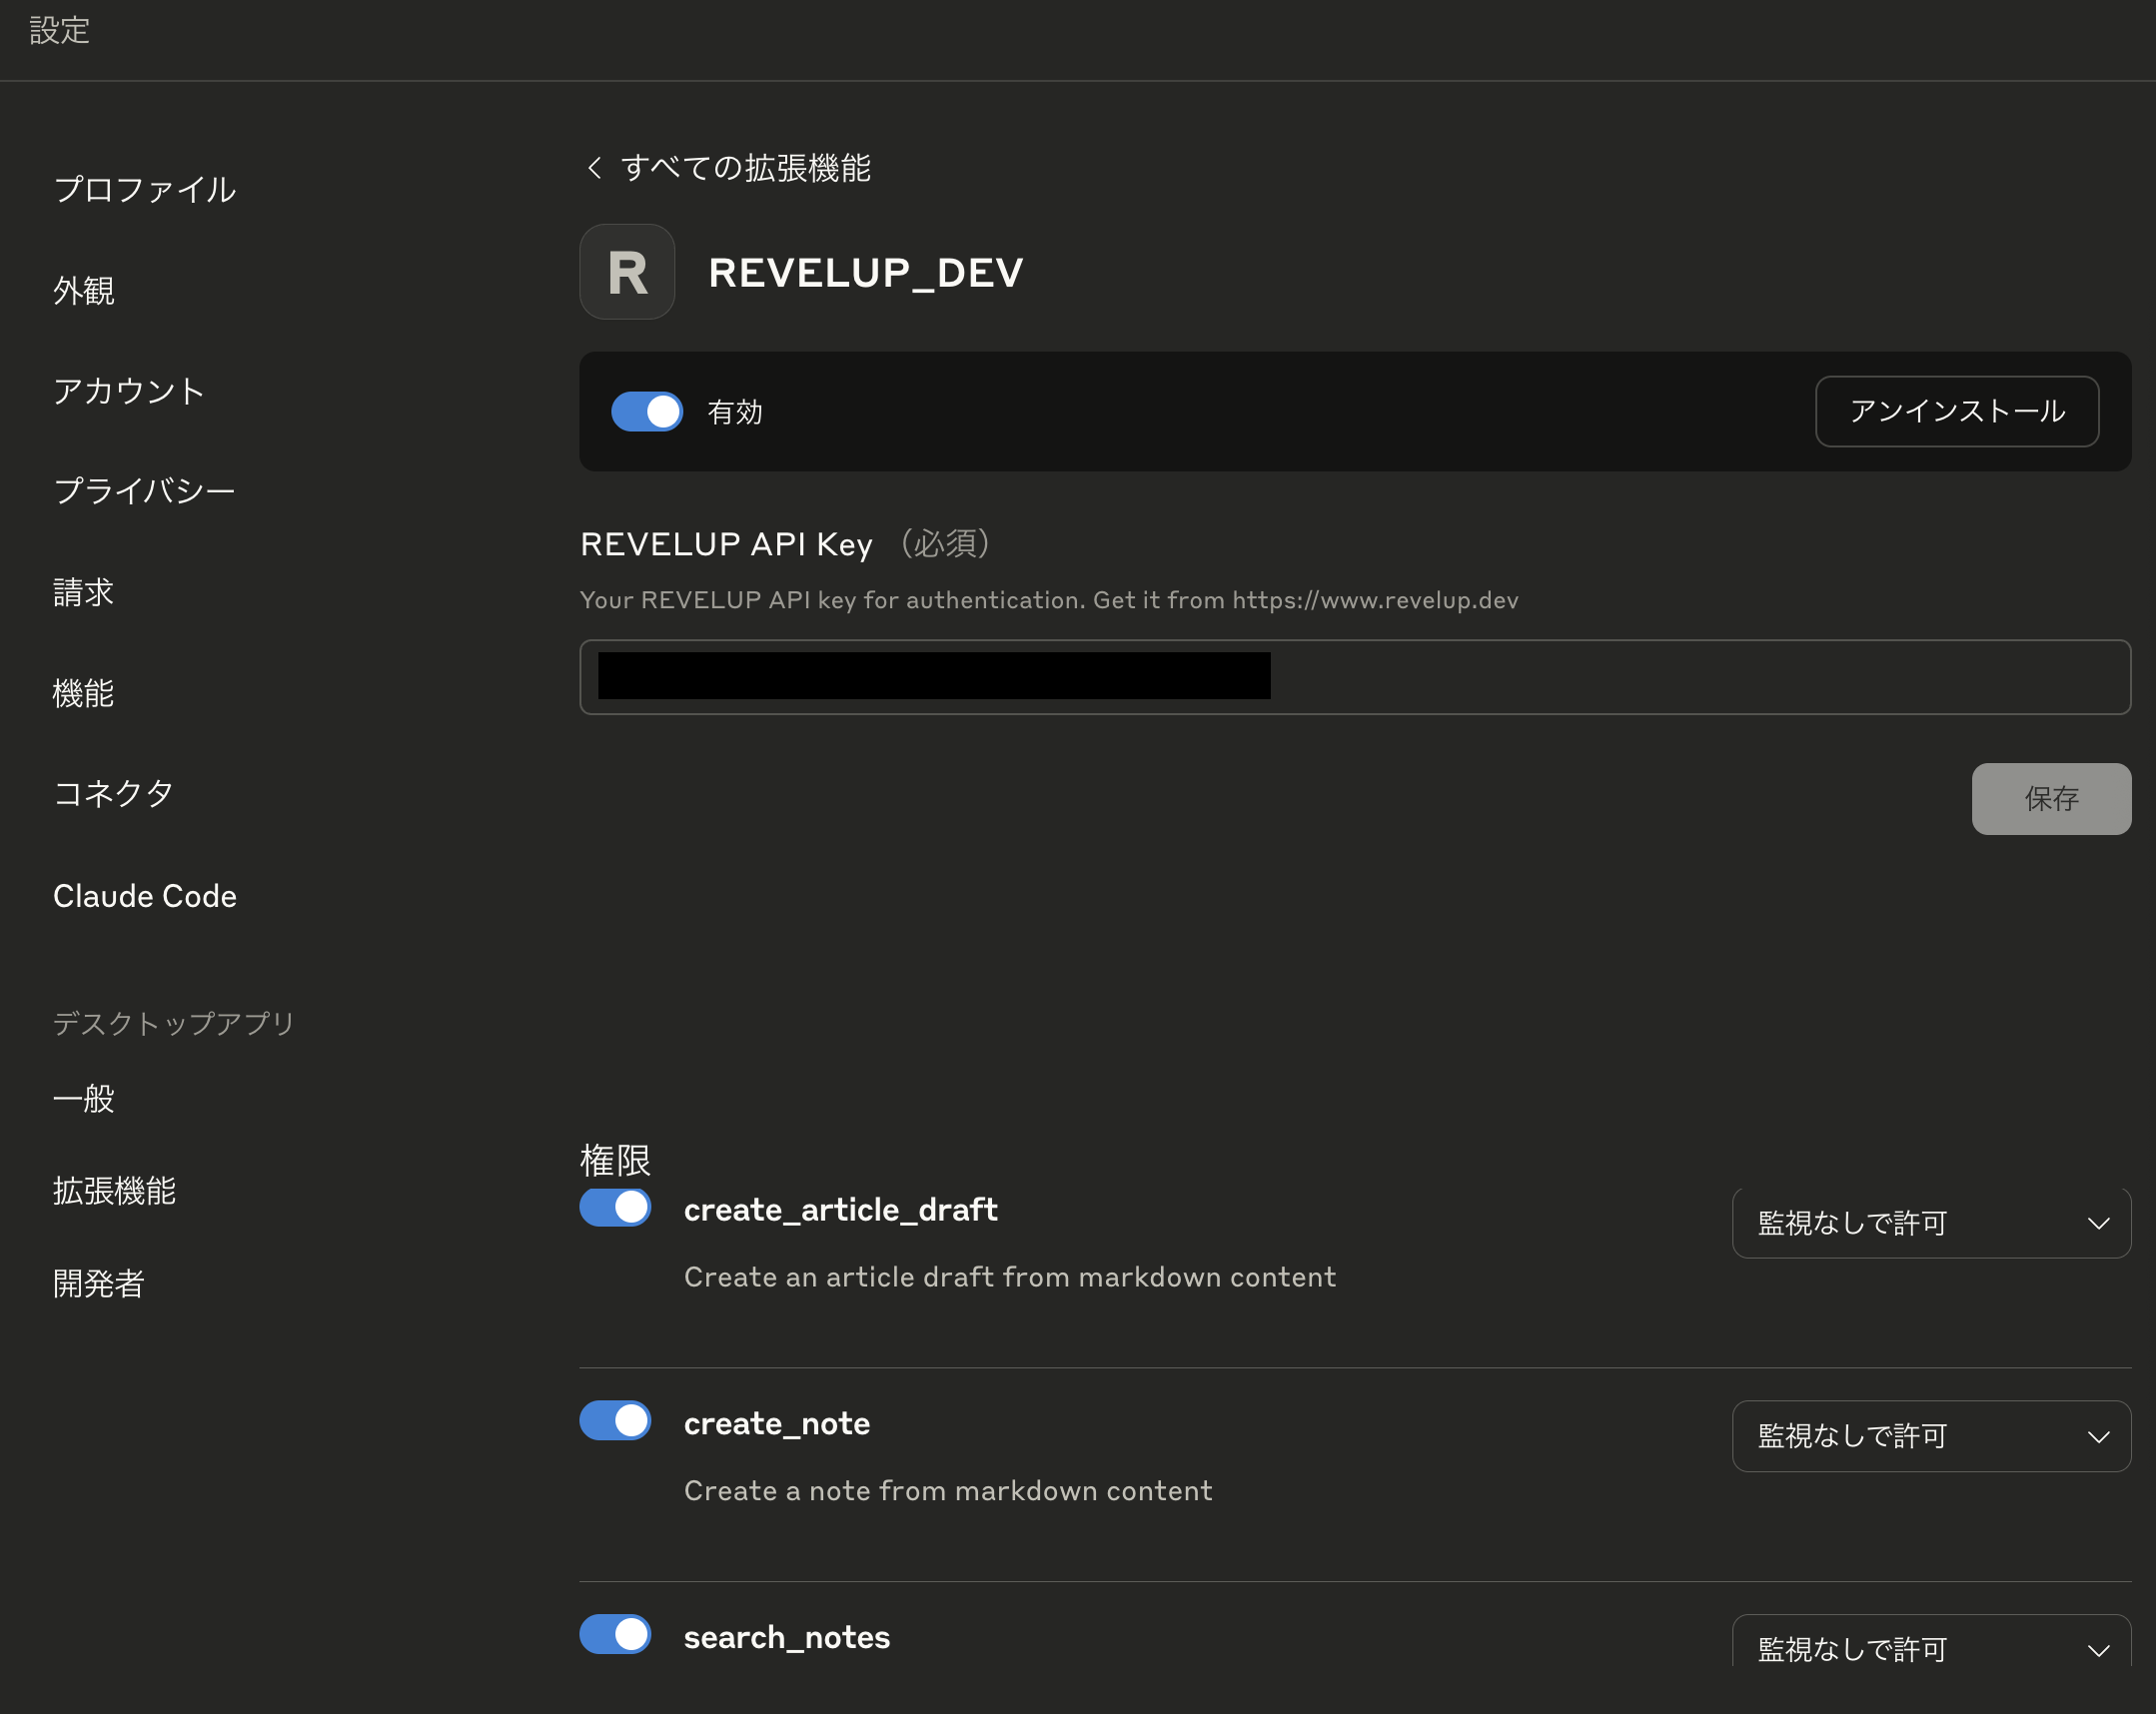The height and width of the screenshot is (1714, 2156).
Task: Click the 権限 section heading
Action: tap(615, 1160)
